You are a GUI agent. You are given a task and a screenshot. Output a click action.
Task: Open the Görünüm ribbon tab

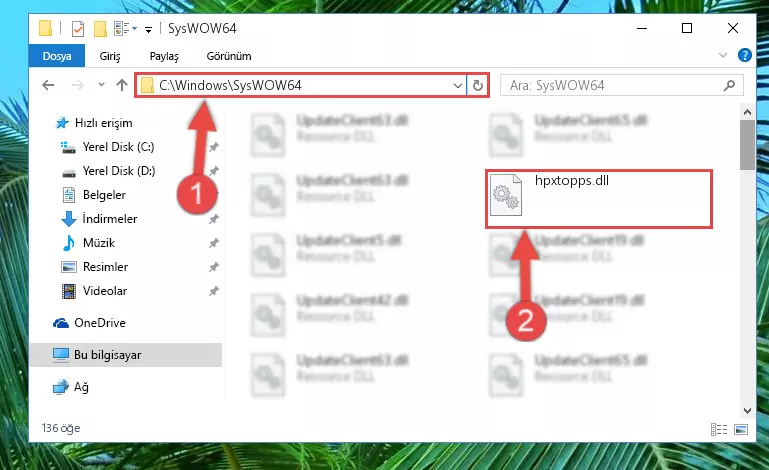pyautogui.click(x=229, y=56)
